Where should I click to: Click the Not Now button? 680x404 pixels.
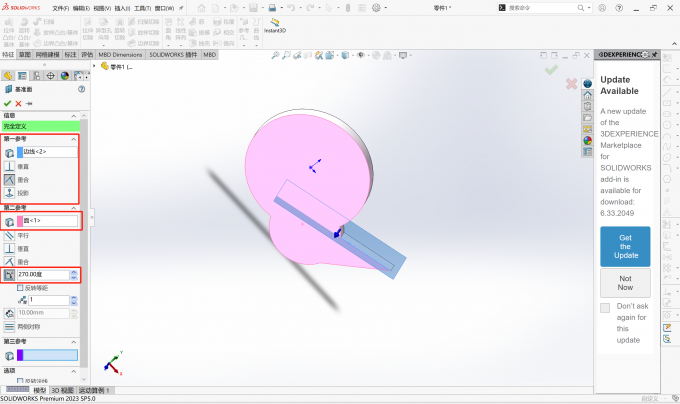coord(625,283)
